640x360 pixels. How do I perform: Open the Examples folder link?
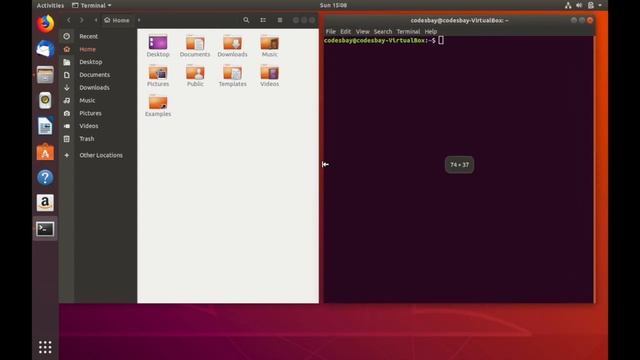pos(158,106)
